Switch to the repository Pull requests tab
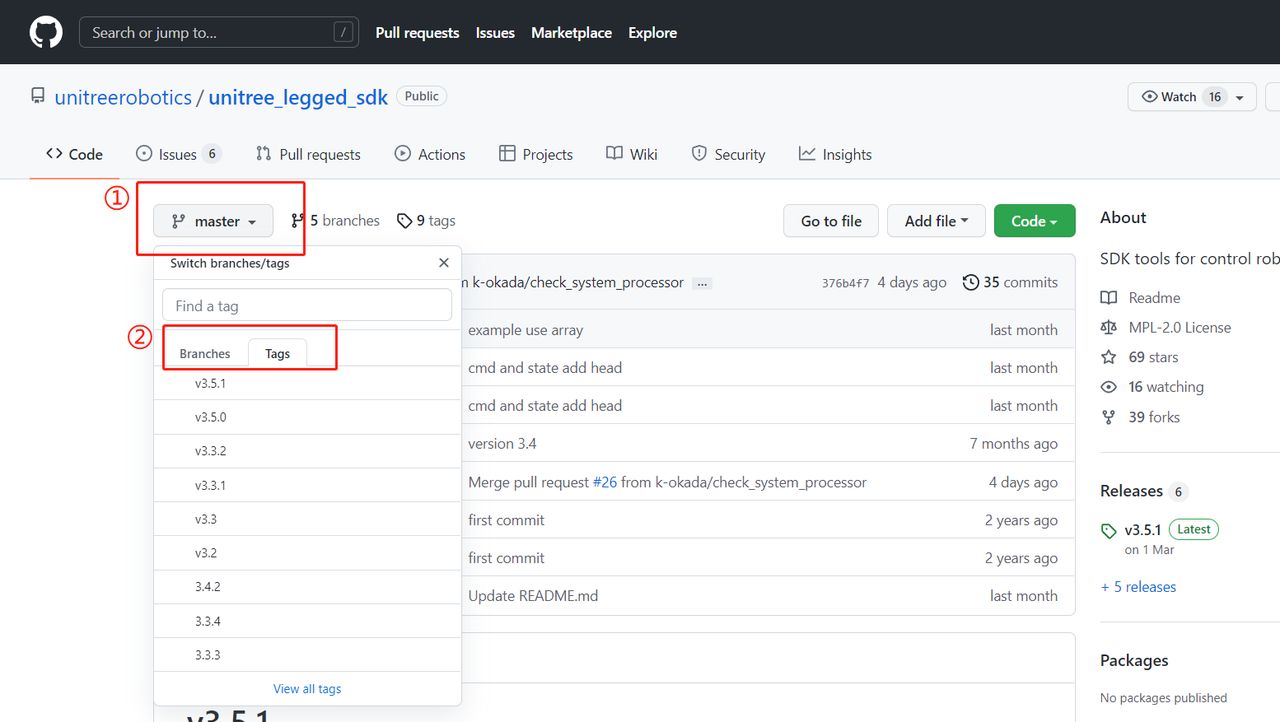1280x722 pixels. tap(308, 154)
